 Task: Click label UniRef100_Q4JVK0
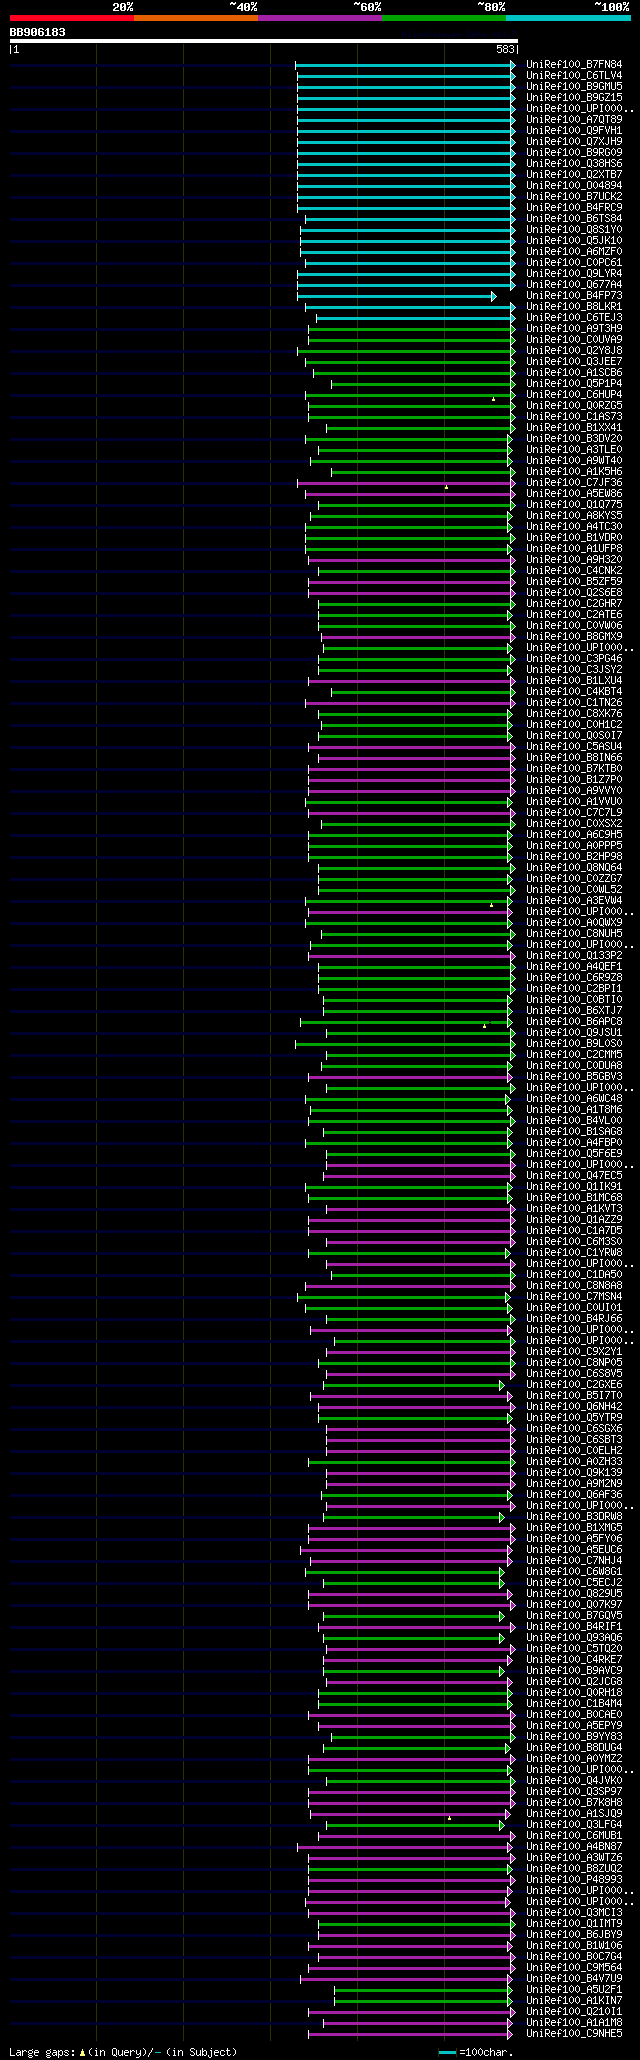coord(574,1781)
